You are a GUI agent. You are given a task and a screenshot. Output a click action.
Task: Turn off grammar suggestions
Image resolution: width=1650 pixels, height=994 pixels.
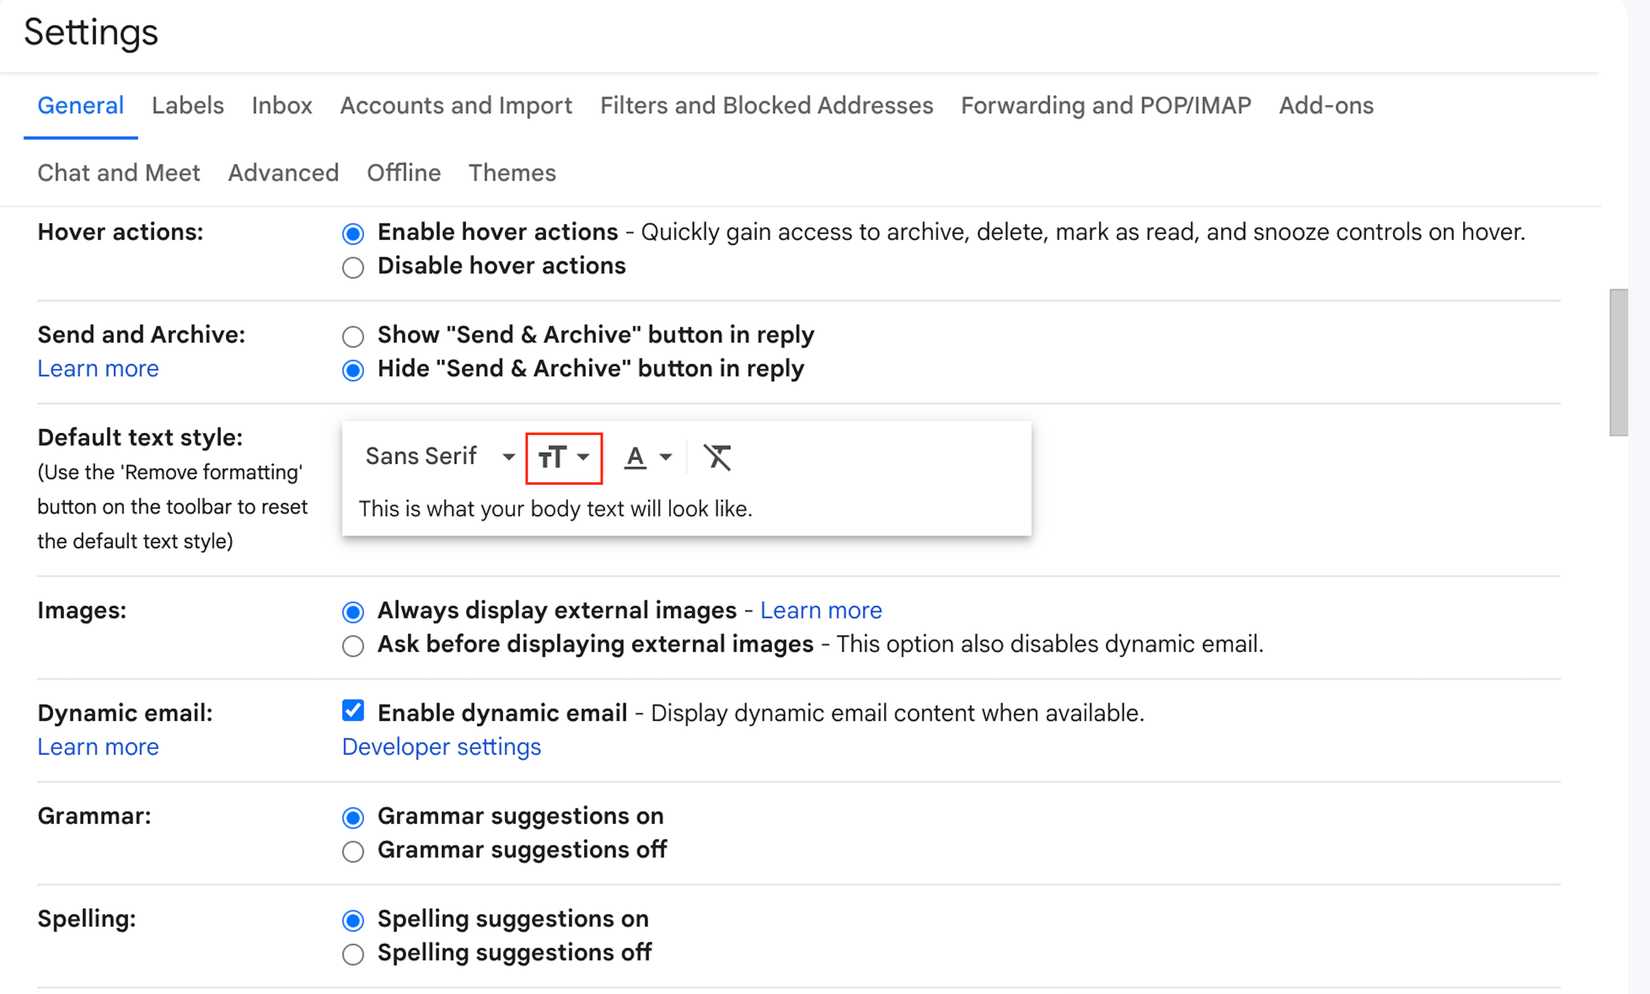pyautogui.click(x=352, y=851)
